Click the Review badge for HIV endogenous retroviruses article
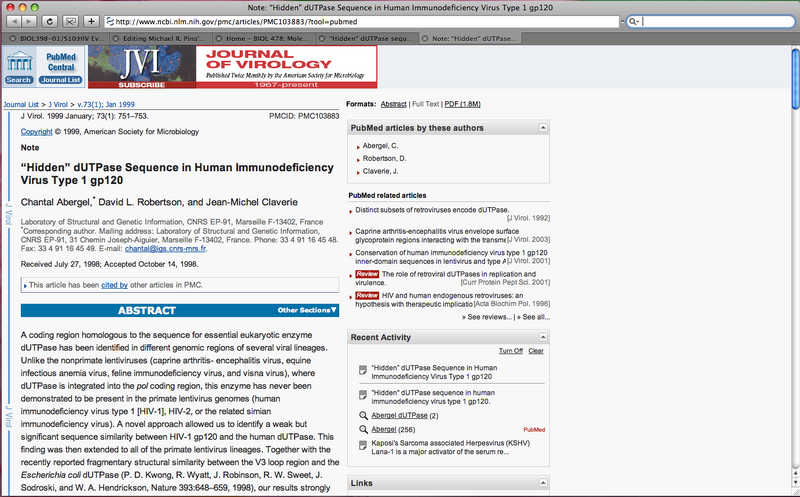 367,295
